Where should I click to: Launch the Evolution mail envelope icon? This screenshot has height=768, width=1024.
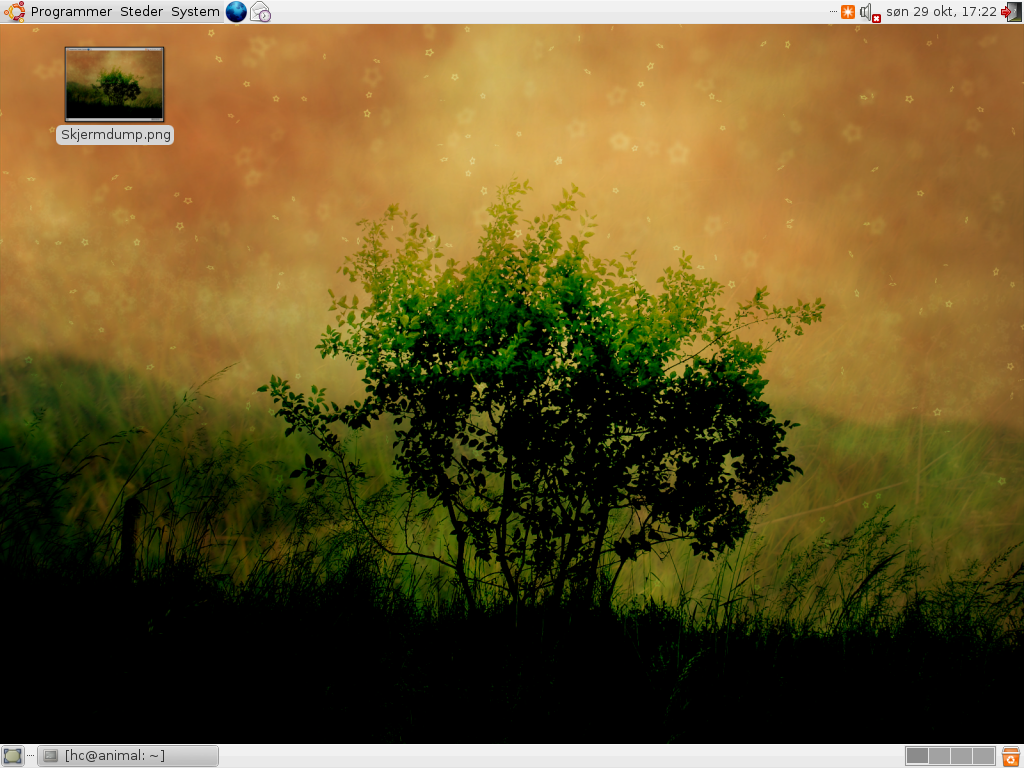260,12
